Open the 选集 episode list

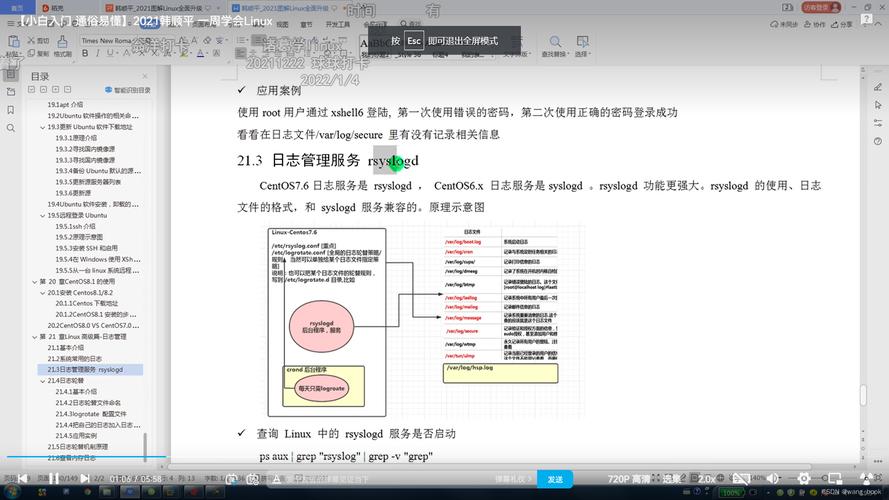[671, 479]
